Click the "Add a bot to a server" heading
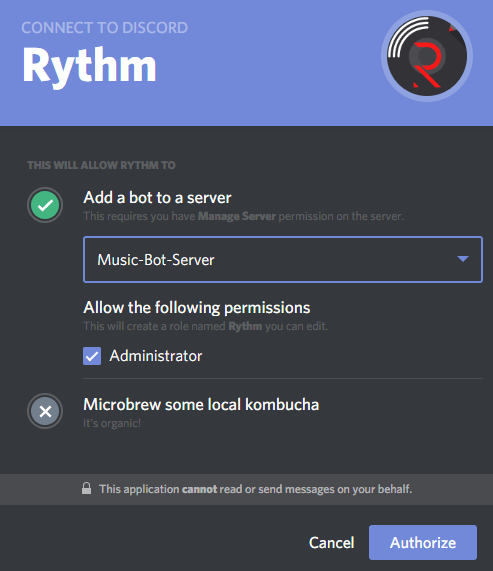The image size is (493, 571). [x=157, y=198]
